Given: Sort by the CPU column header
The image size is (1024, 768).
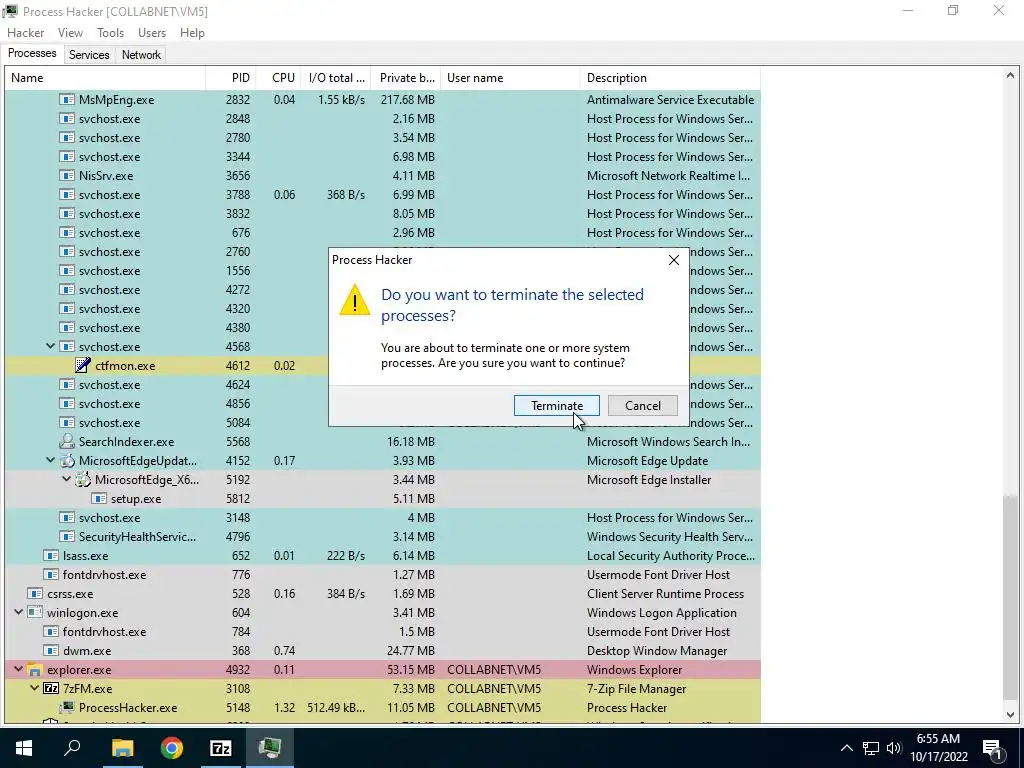Looking at the screenshot, I should pyautogui.click(x=280, y=78).
